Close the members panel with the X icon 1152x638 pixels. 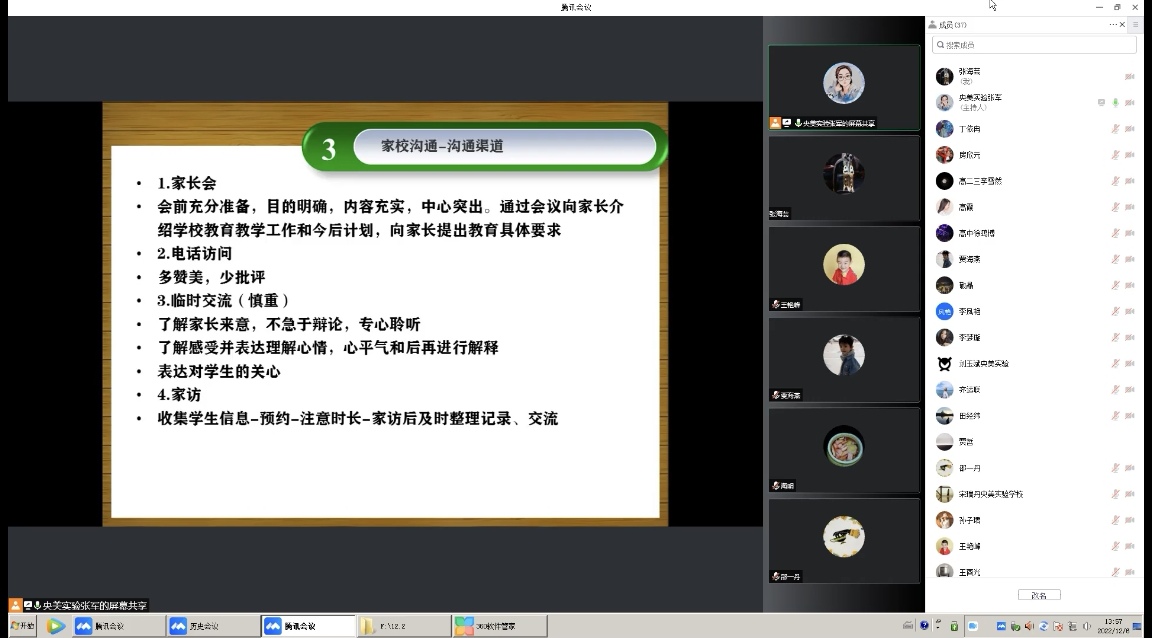coord(1124,24)
